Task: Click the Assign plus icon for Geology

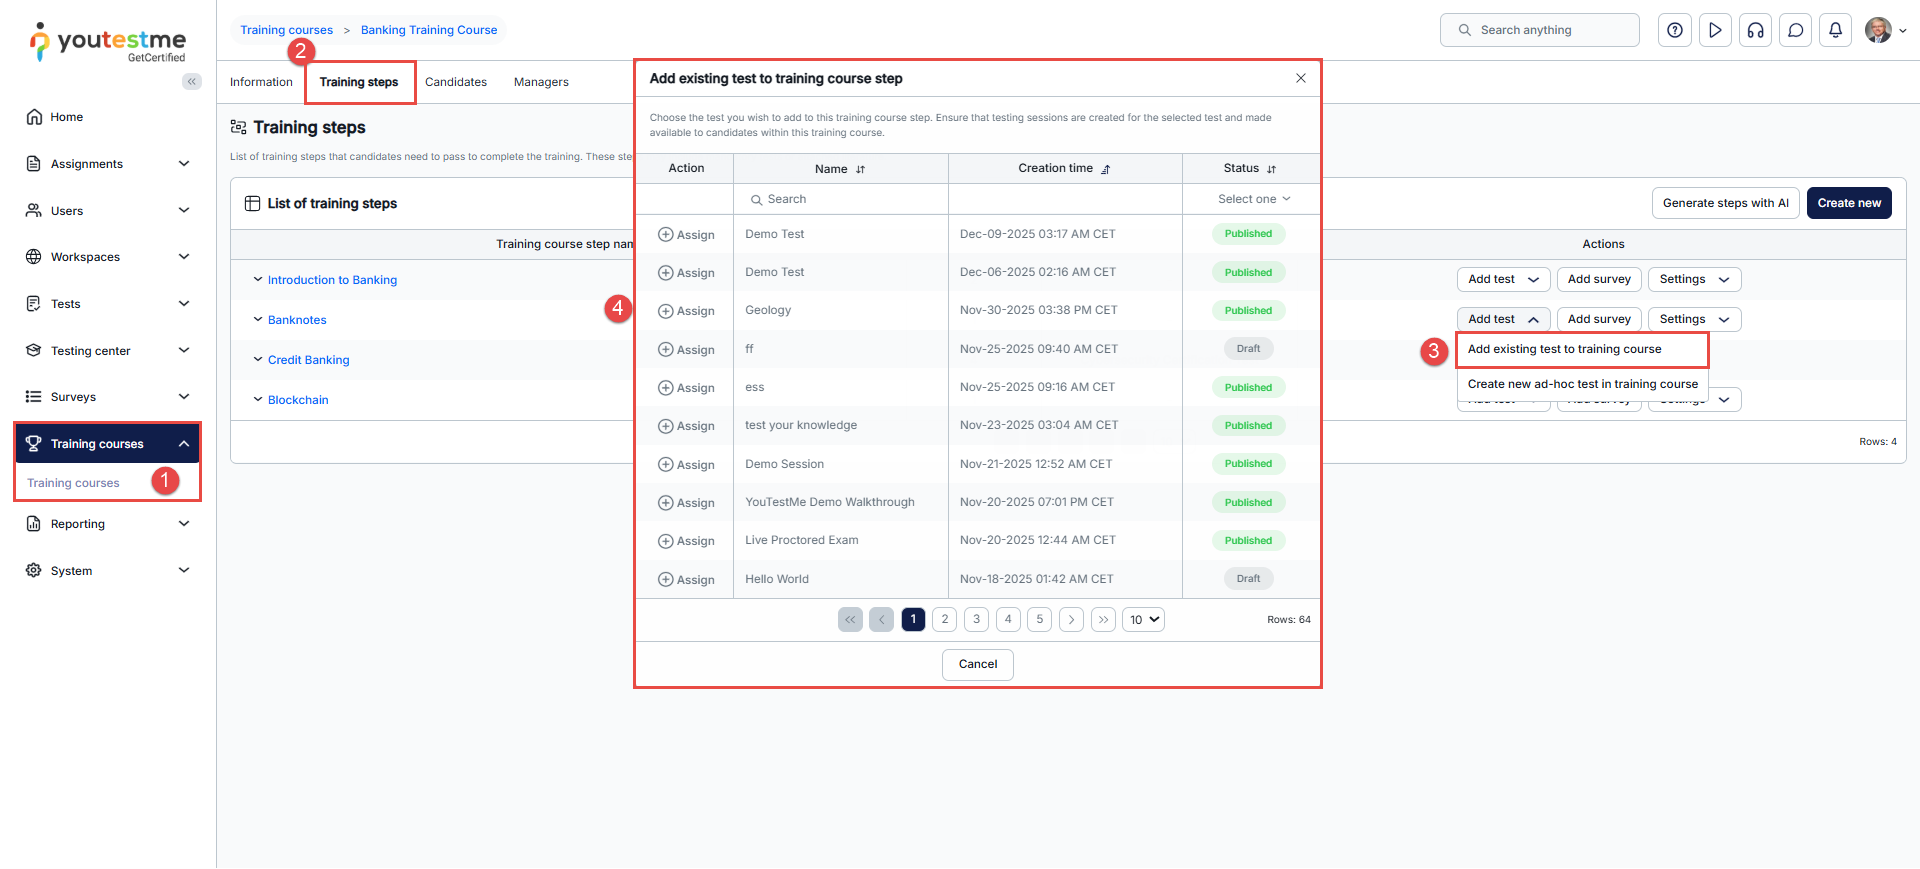Action: [x=665, y=311]
